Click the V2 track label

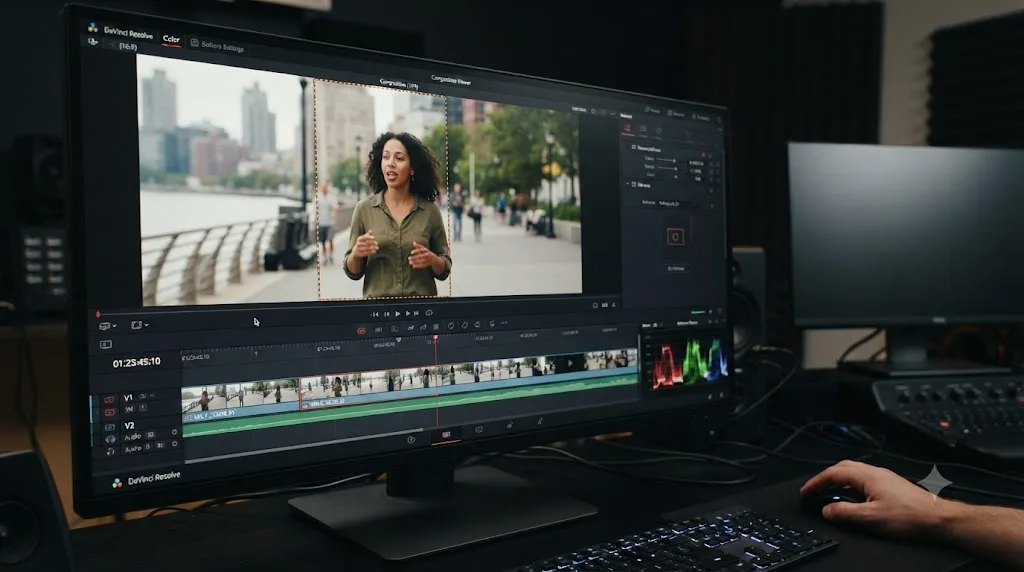[129, 426]
